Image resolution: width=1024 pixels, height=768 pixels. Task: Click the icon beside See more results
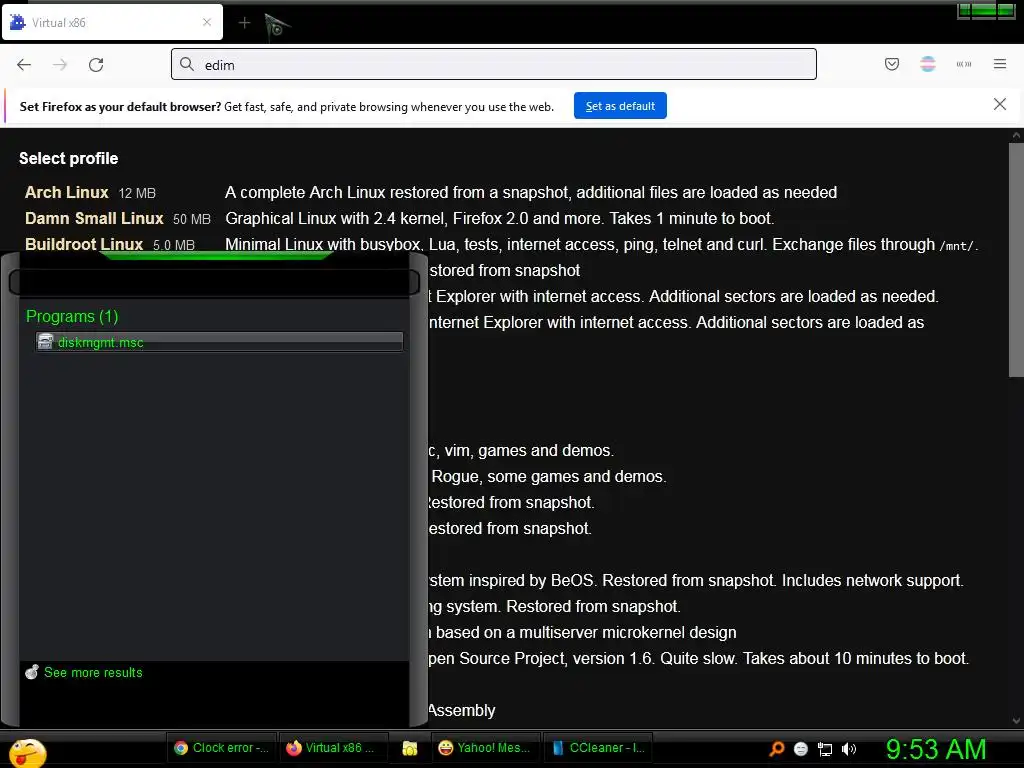point(31,672)
